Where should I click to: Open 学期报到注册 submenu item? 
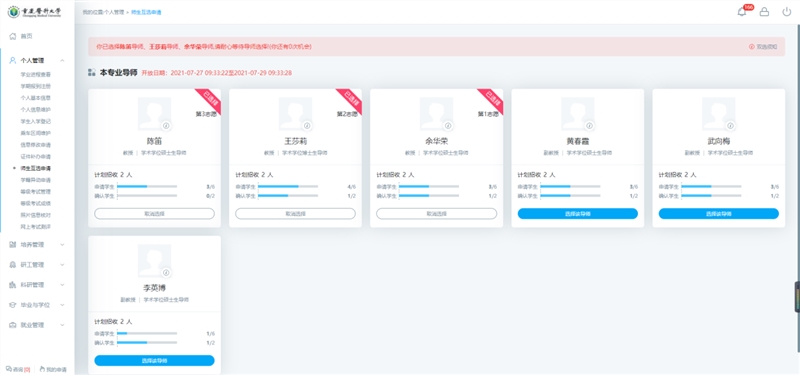(36, 86)
